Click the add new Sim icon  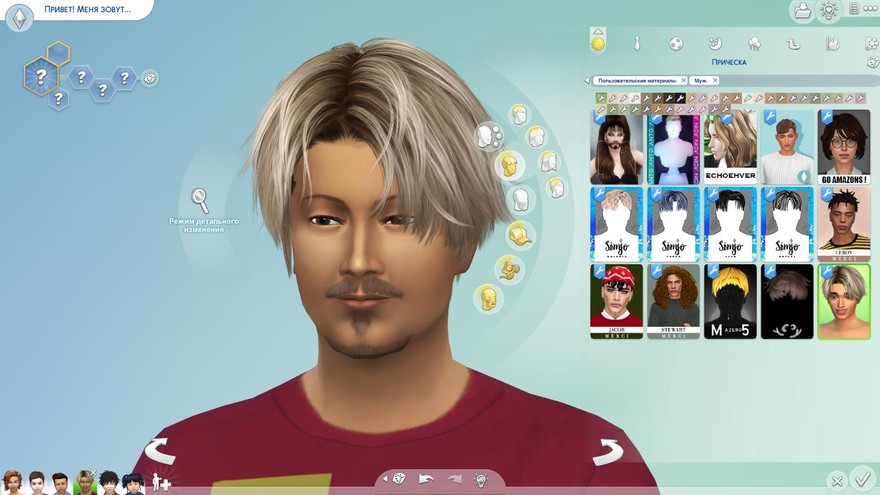pyautogui.click(x=160, y=483)
